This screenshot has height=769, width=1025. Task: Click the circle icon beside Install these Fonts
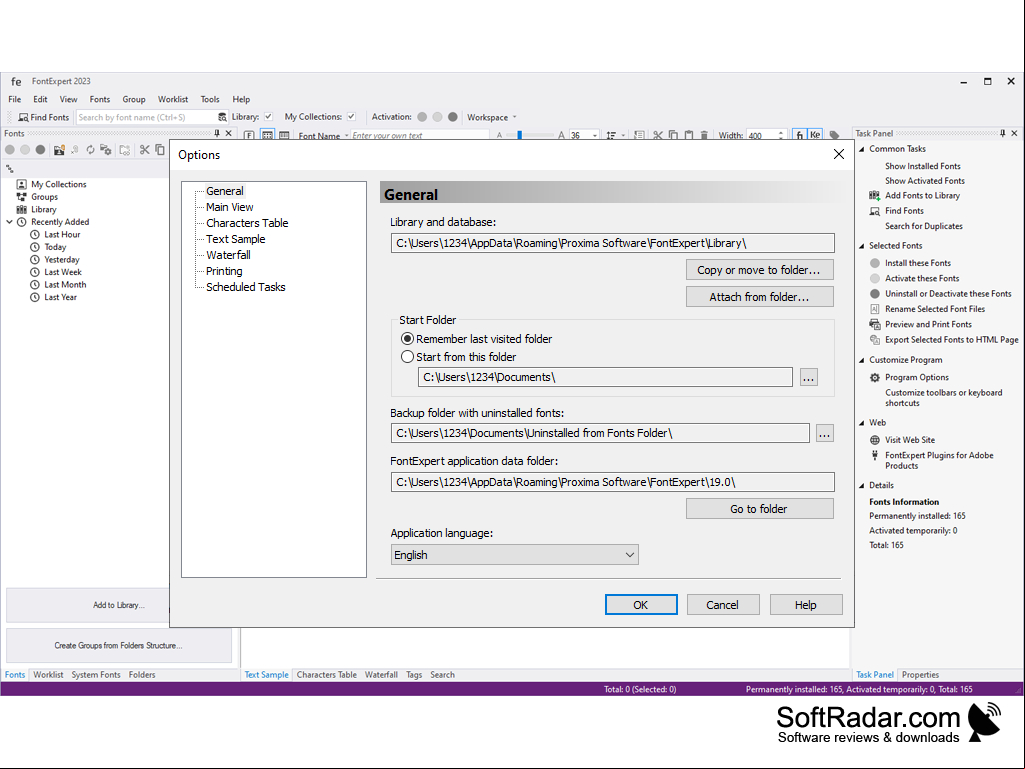click(875, 263)
